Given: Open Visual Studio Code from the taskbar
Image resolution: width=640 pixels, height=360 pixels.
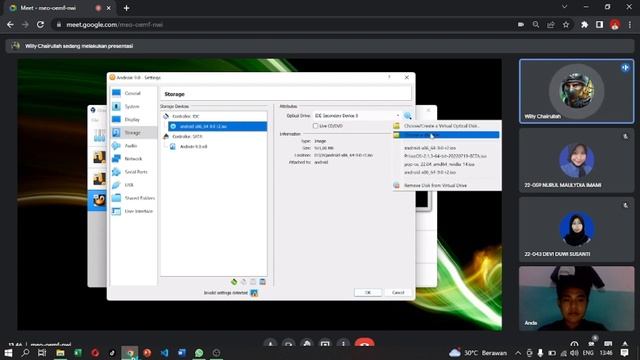Looking at the screenshot, I should click(x=164, y=353).
